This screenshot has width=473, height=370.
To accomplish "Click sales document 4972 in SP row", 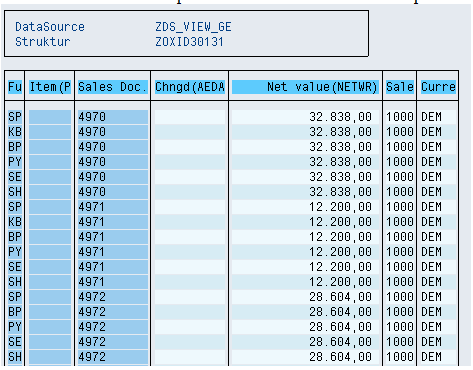I will click(x=113, y=297).
